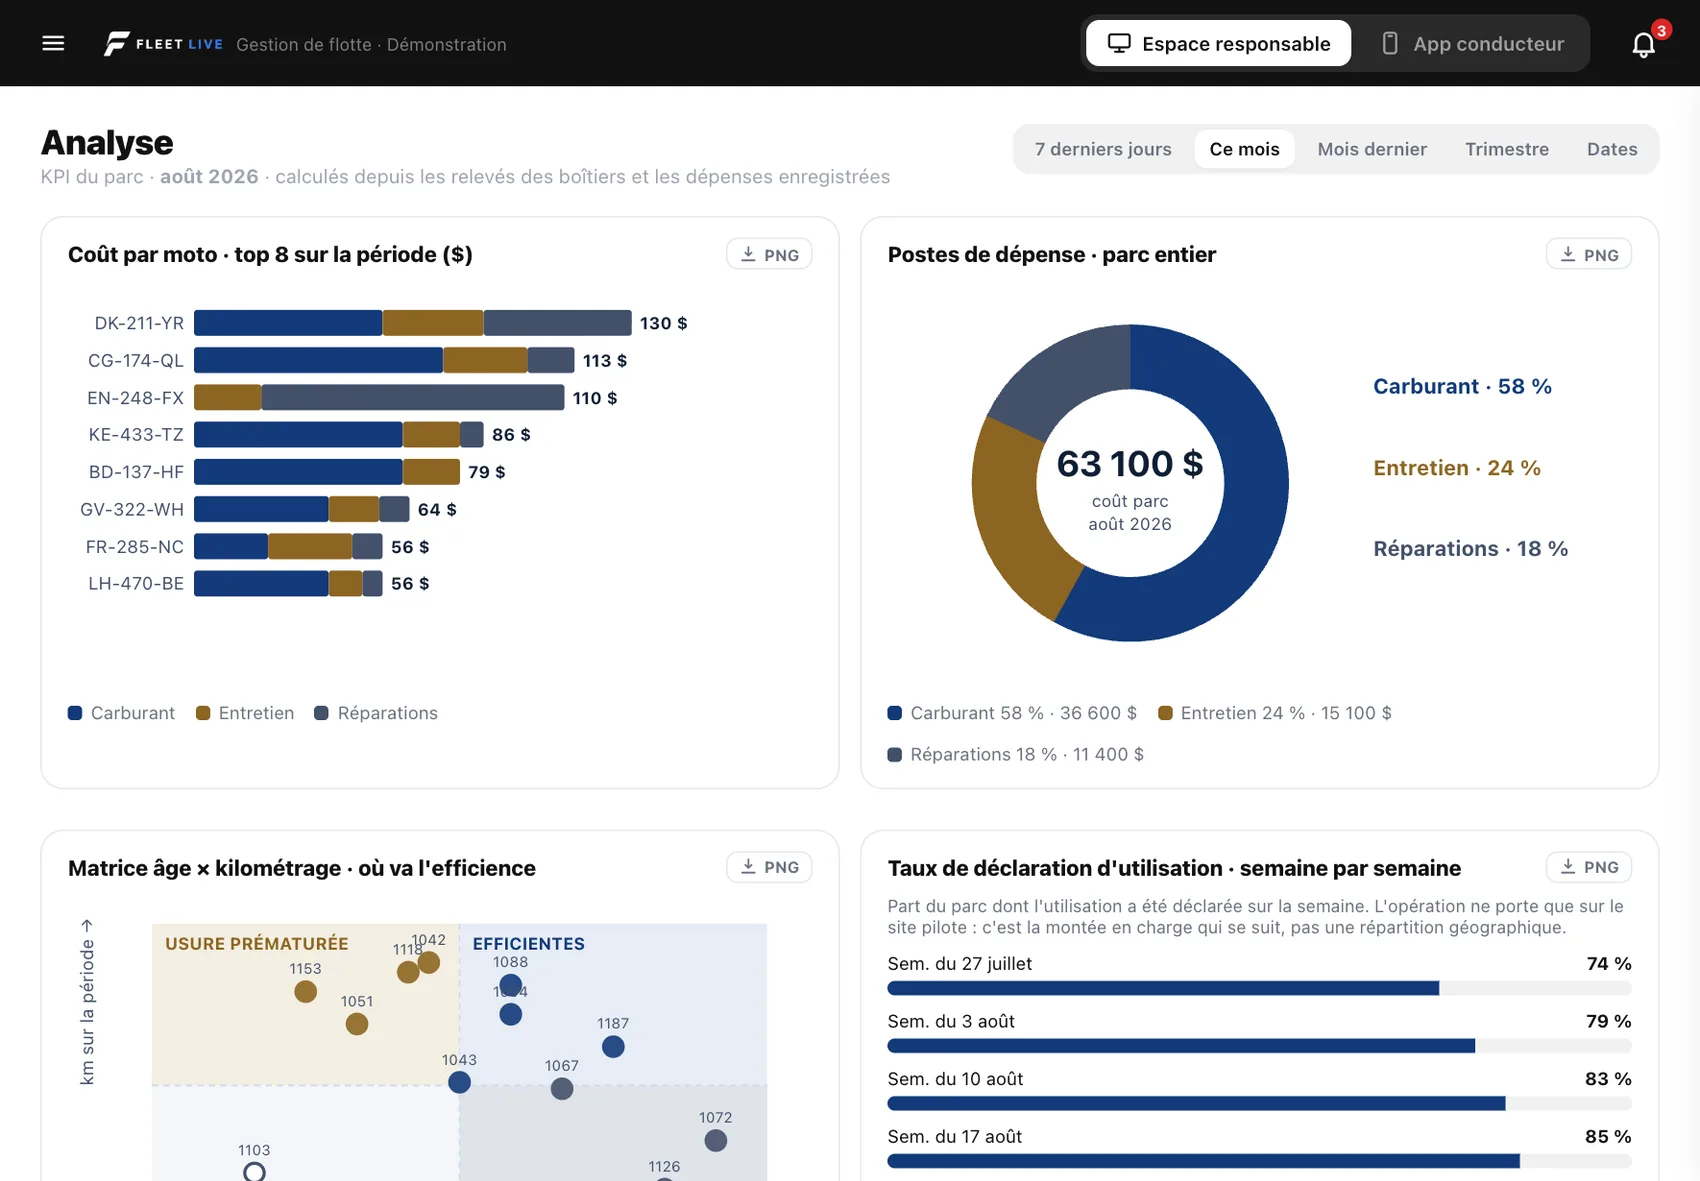Open the Dates custom range
This screenshot has width=1700, height=1181.
coord(1612,149)
